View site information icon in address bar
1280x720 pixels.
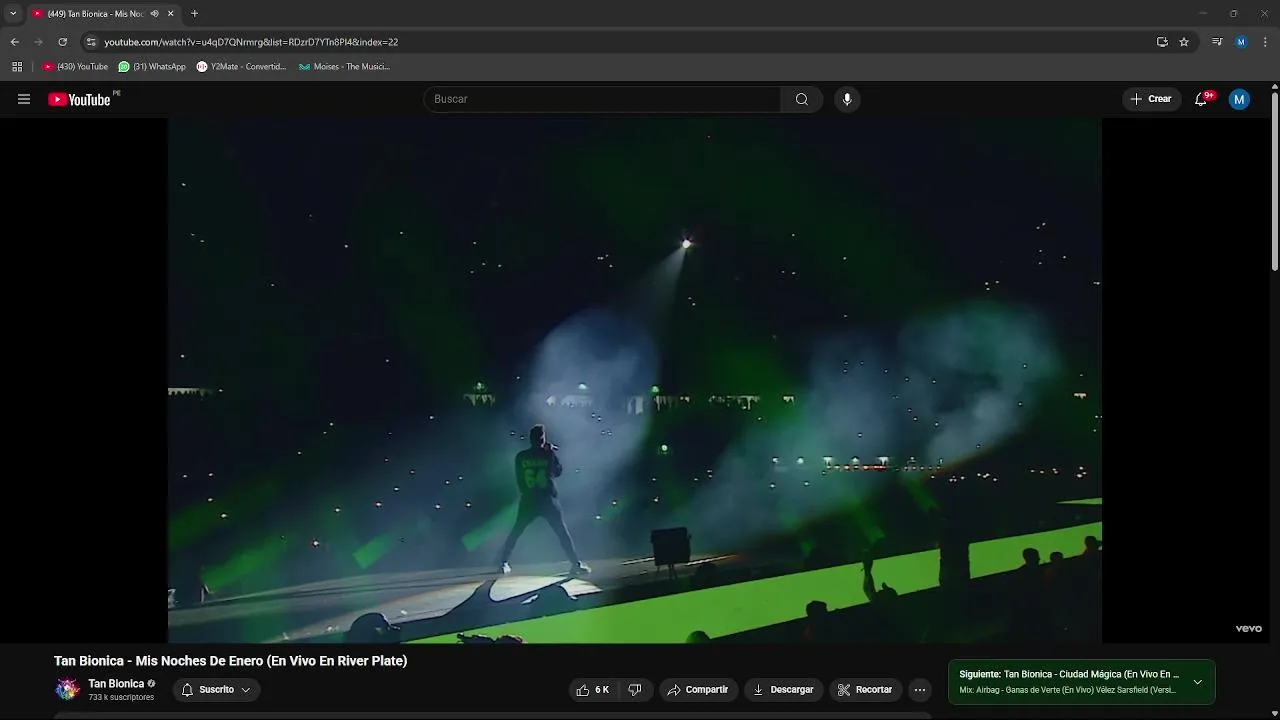click(91, 42)
